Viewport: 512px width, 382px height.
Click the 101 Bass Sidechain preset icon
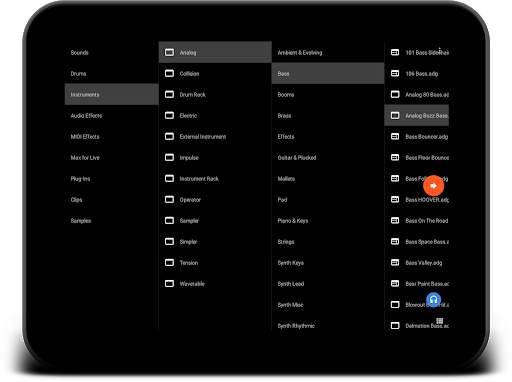coord(395,52)
